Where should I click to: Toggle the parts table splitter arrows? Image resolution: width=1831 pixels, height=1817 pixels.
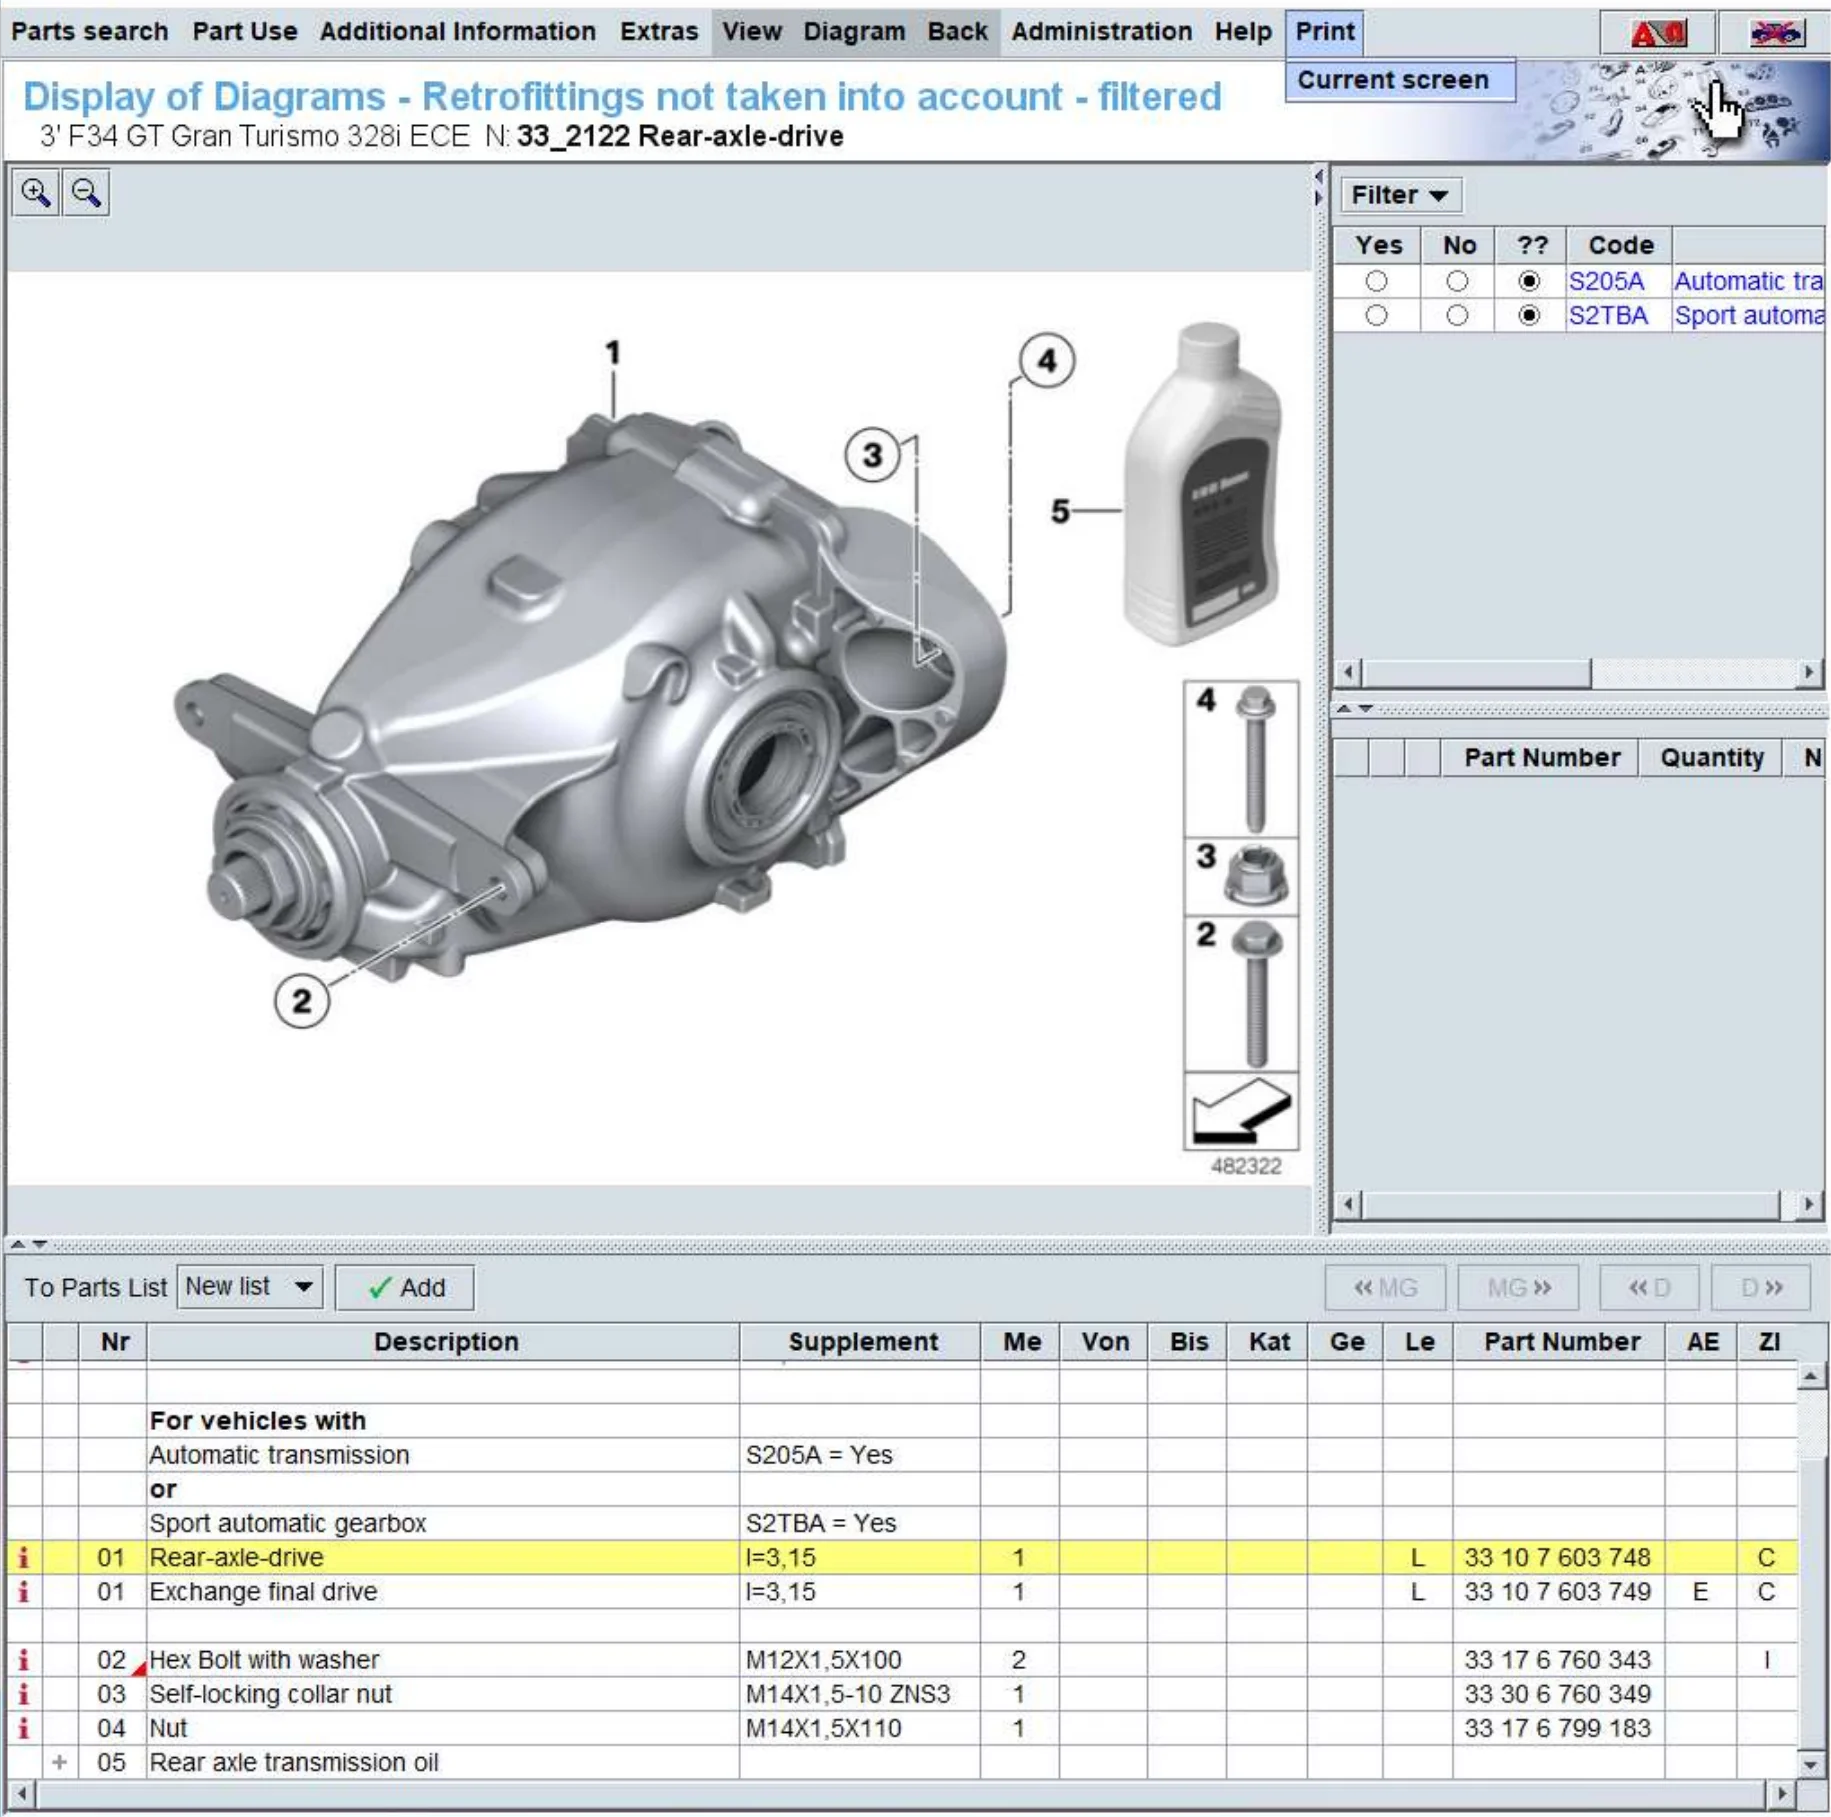27,1244
